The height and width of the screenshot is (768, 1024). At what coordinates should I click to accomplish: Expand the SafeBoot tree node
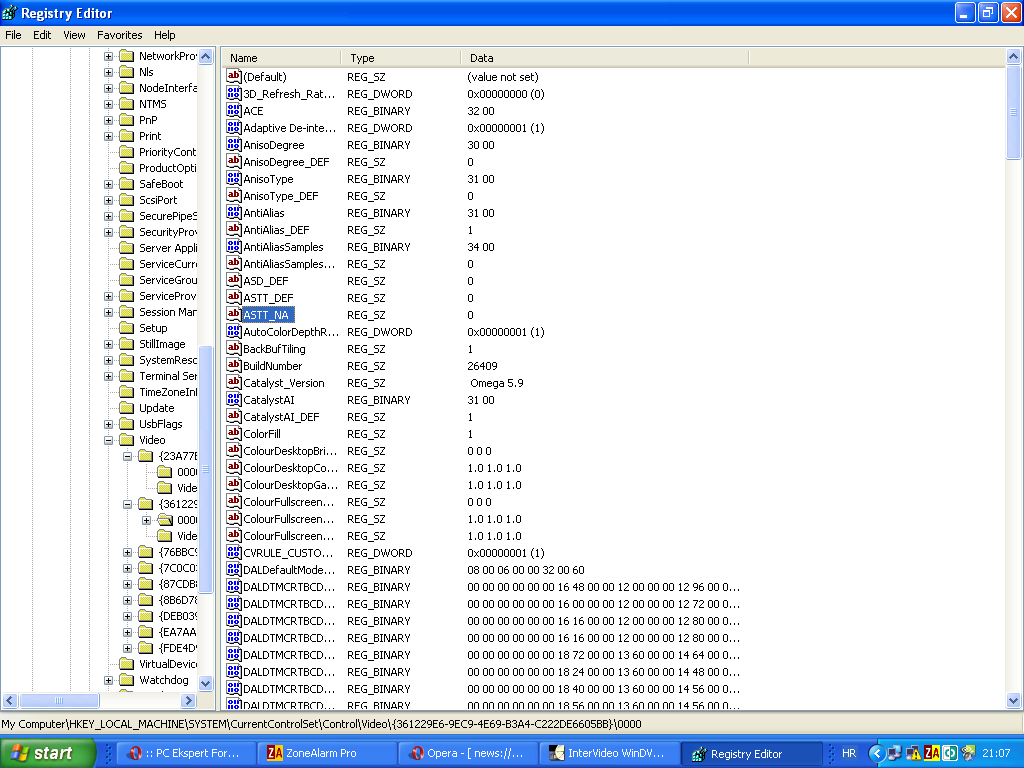[108, 184]
